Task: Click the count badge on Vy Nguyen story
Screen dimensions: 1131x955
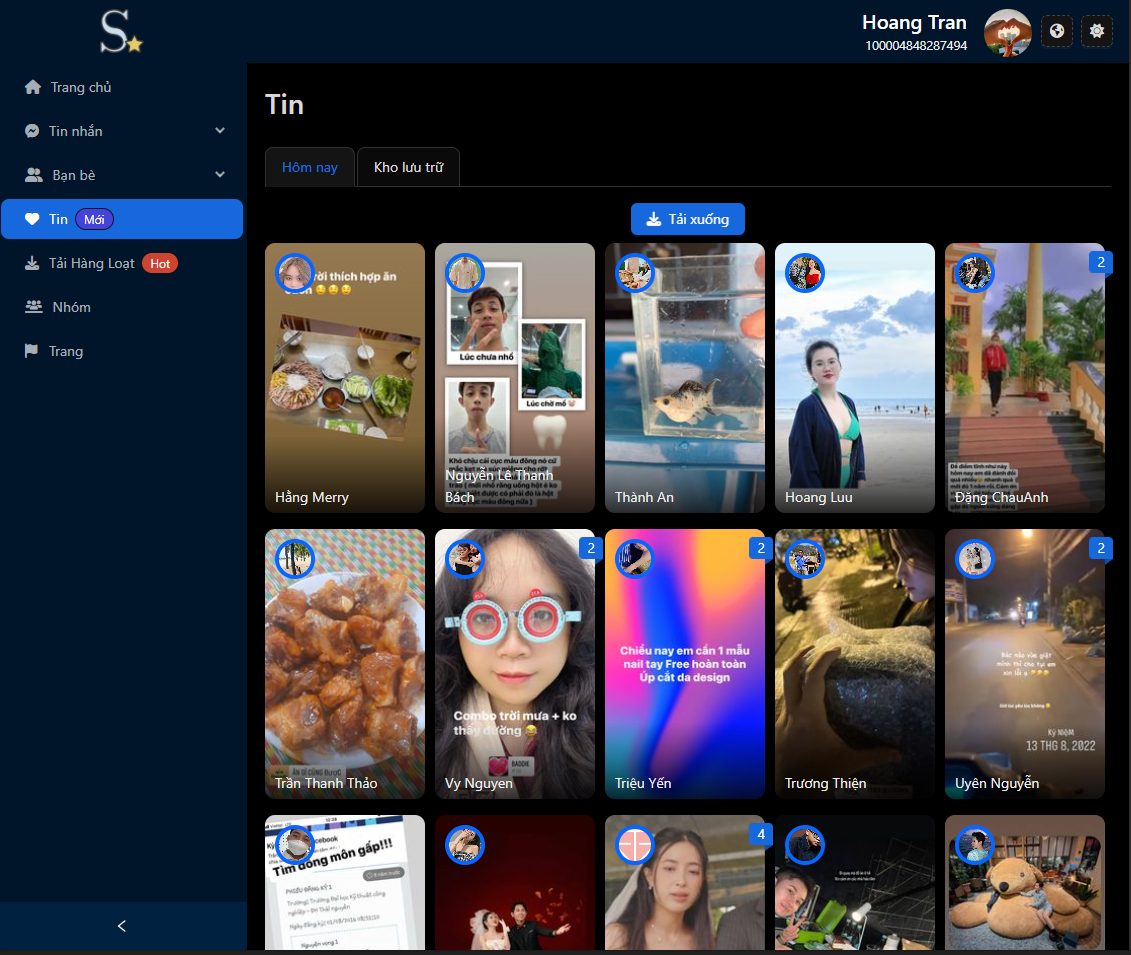Action: [x=590, y=548]
